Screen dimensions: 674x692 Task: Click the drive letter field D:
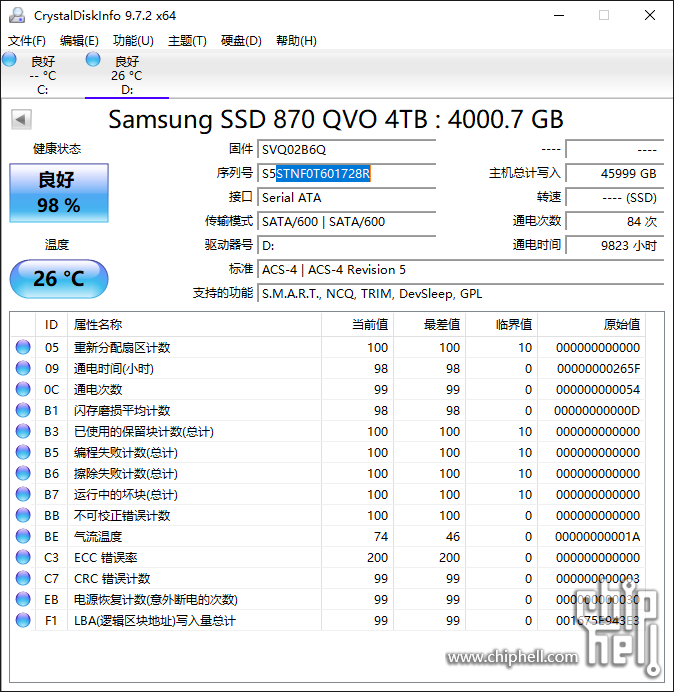tap(346, 245)
